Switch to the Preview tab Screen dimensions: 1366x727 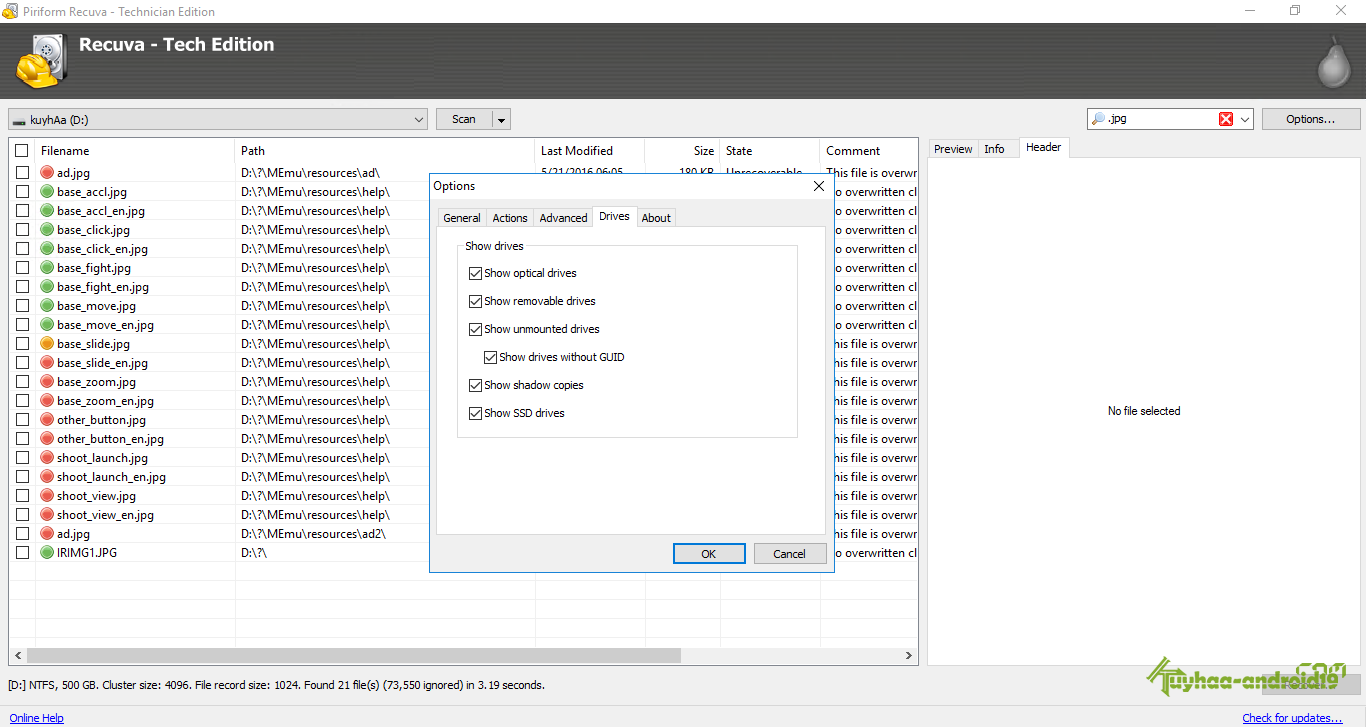click(953, 149)
